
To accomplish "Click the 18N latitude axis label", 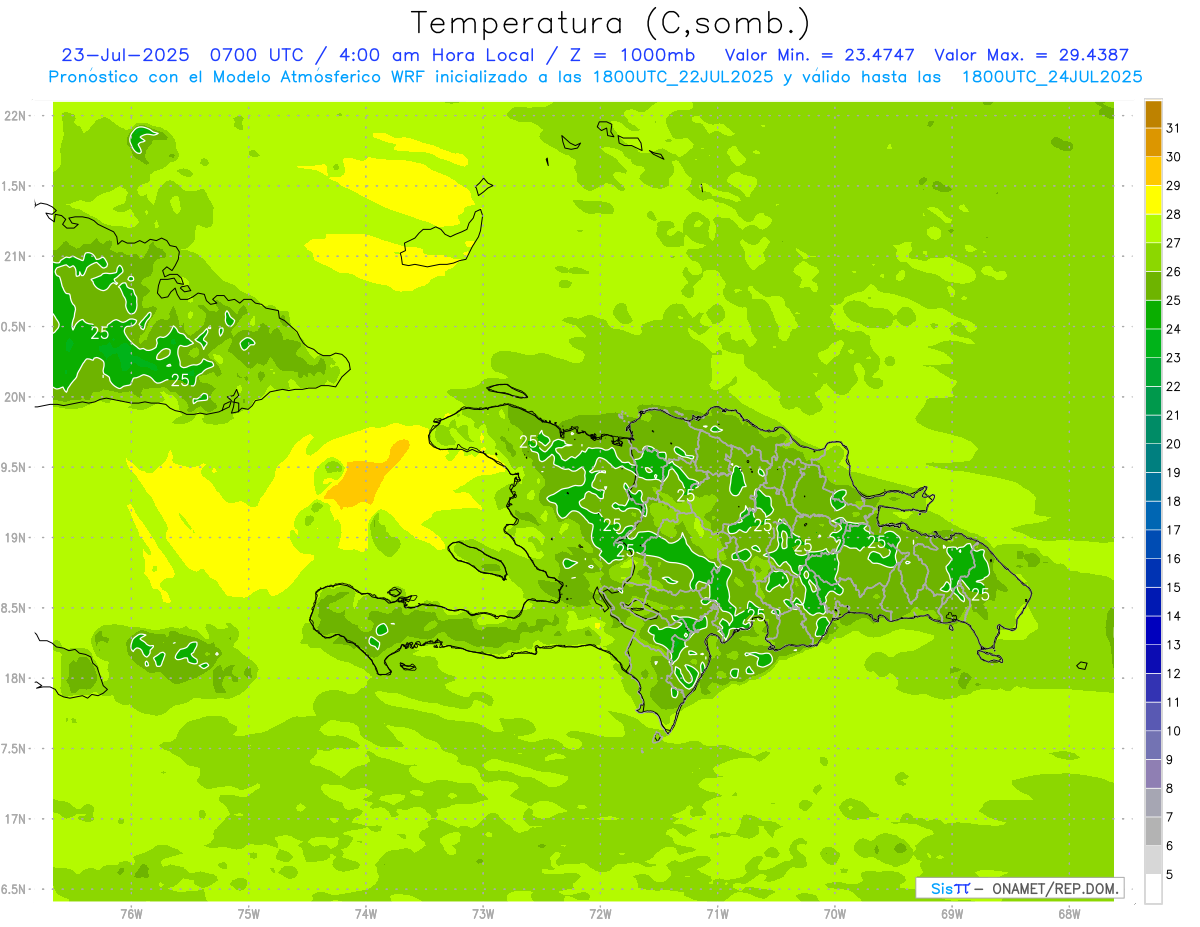I will coord(15,678).
